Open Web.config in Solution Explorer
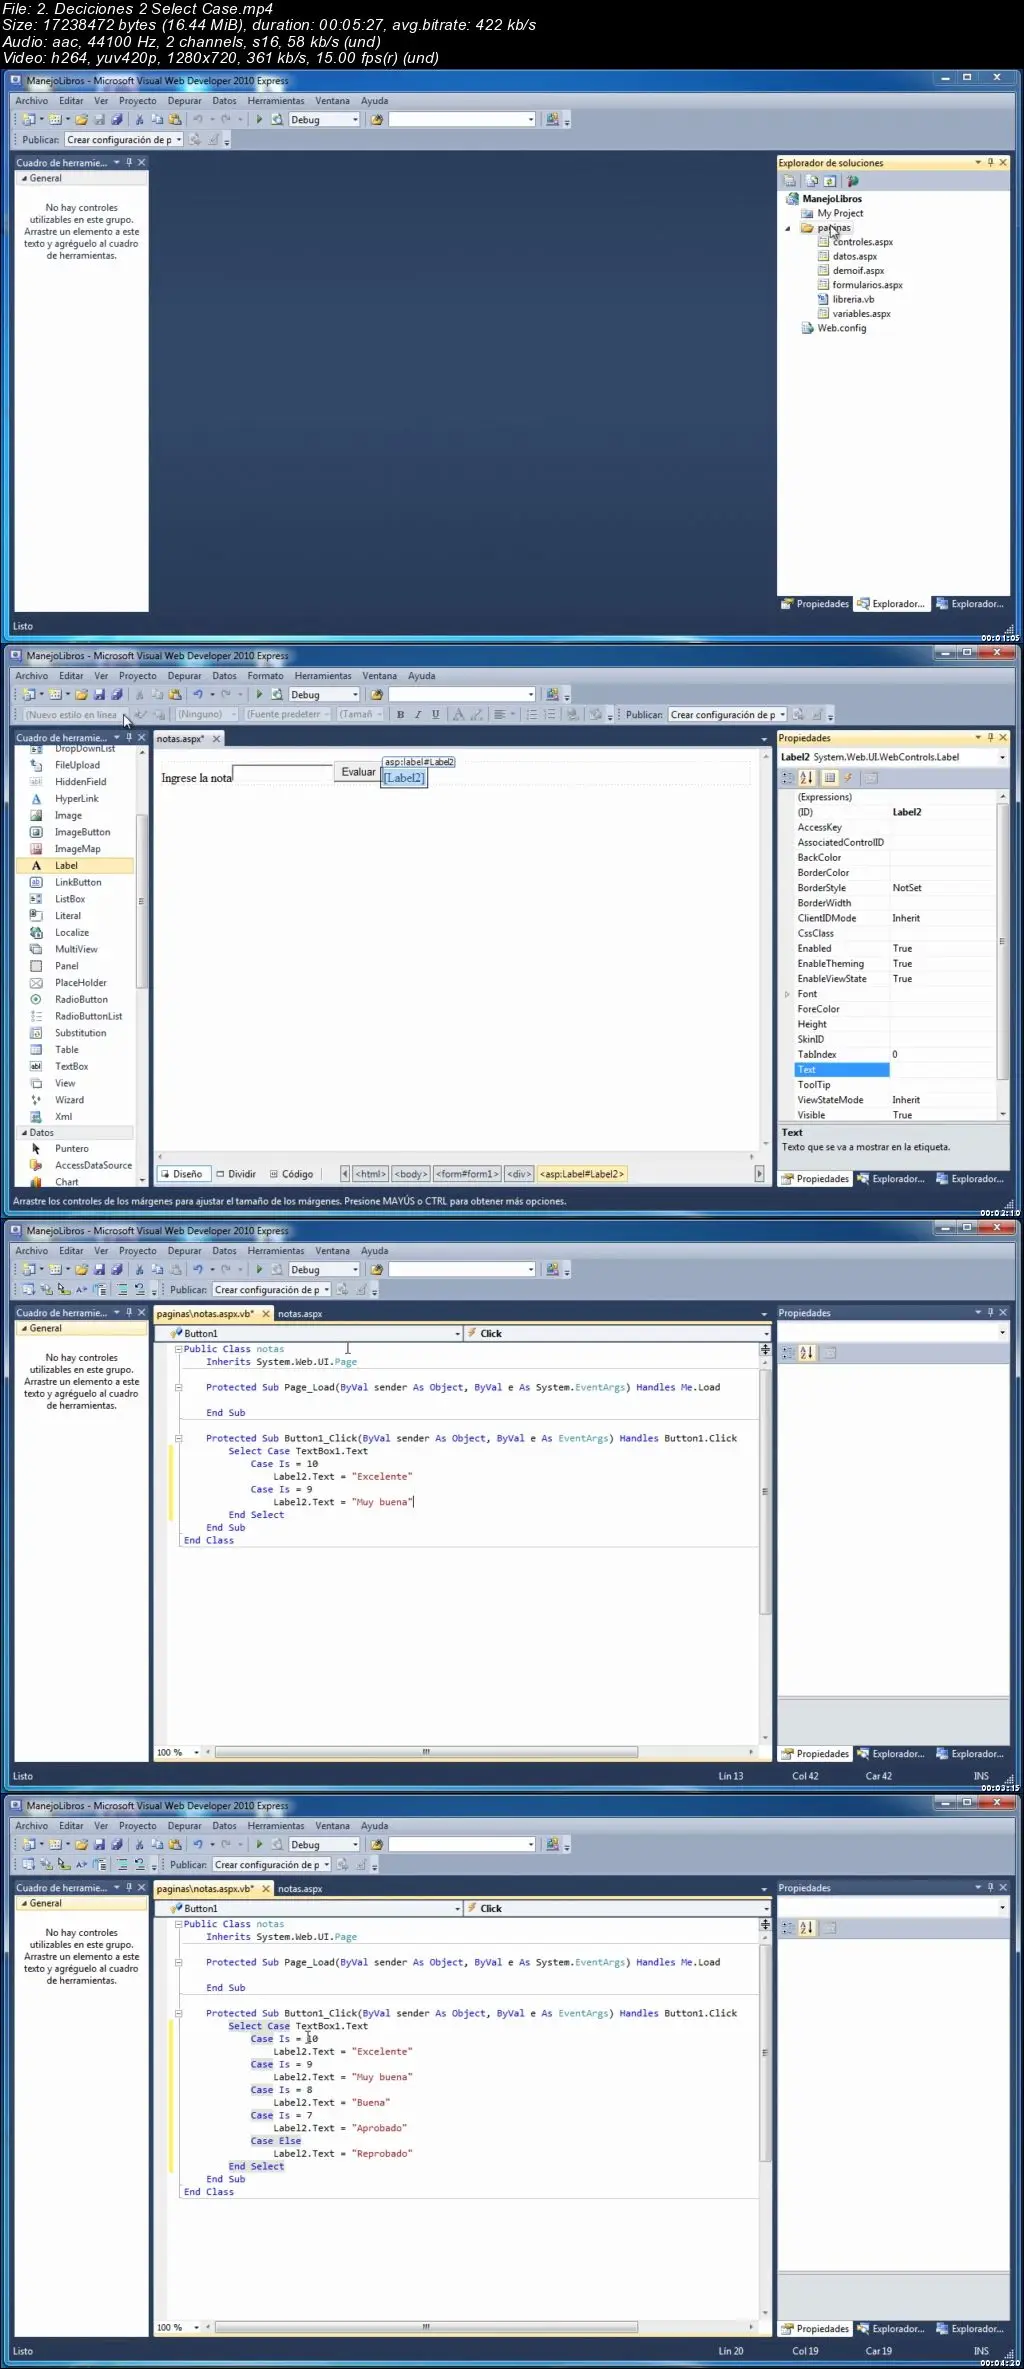This screenshot has height=2369, width=1024. [x=834, y=328]
